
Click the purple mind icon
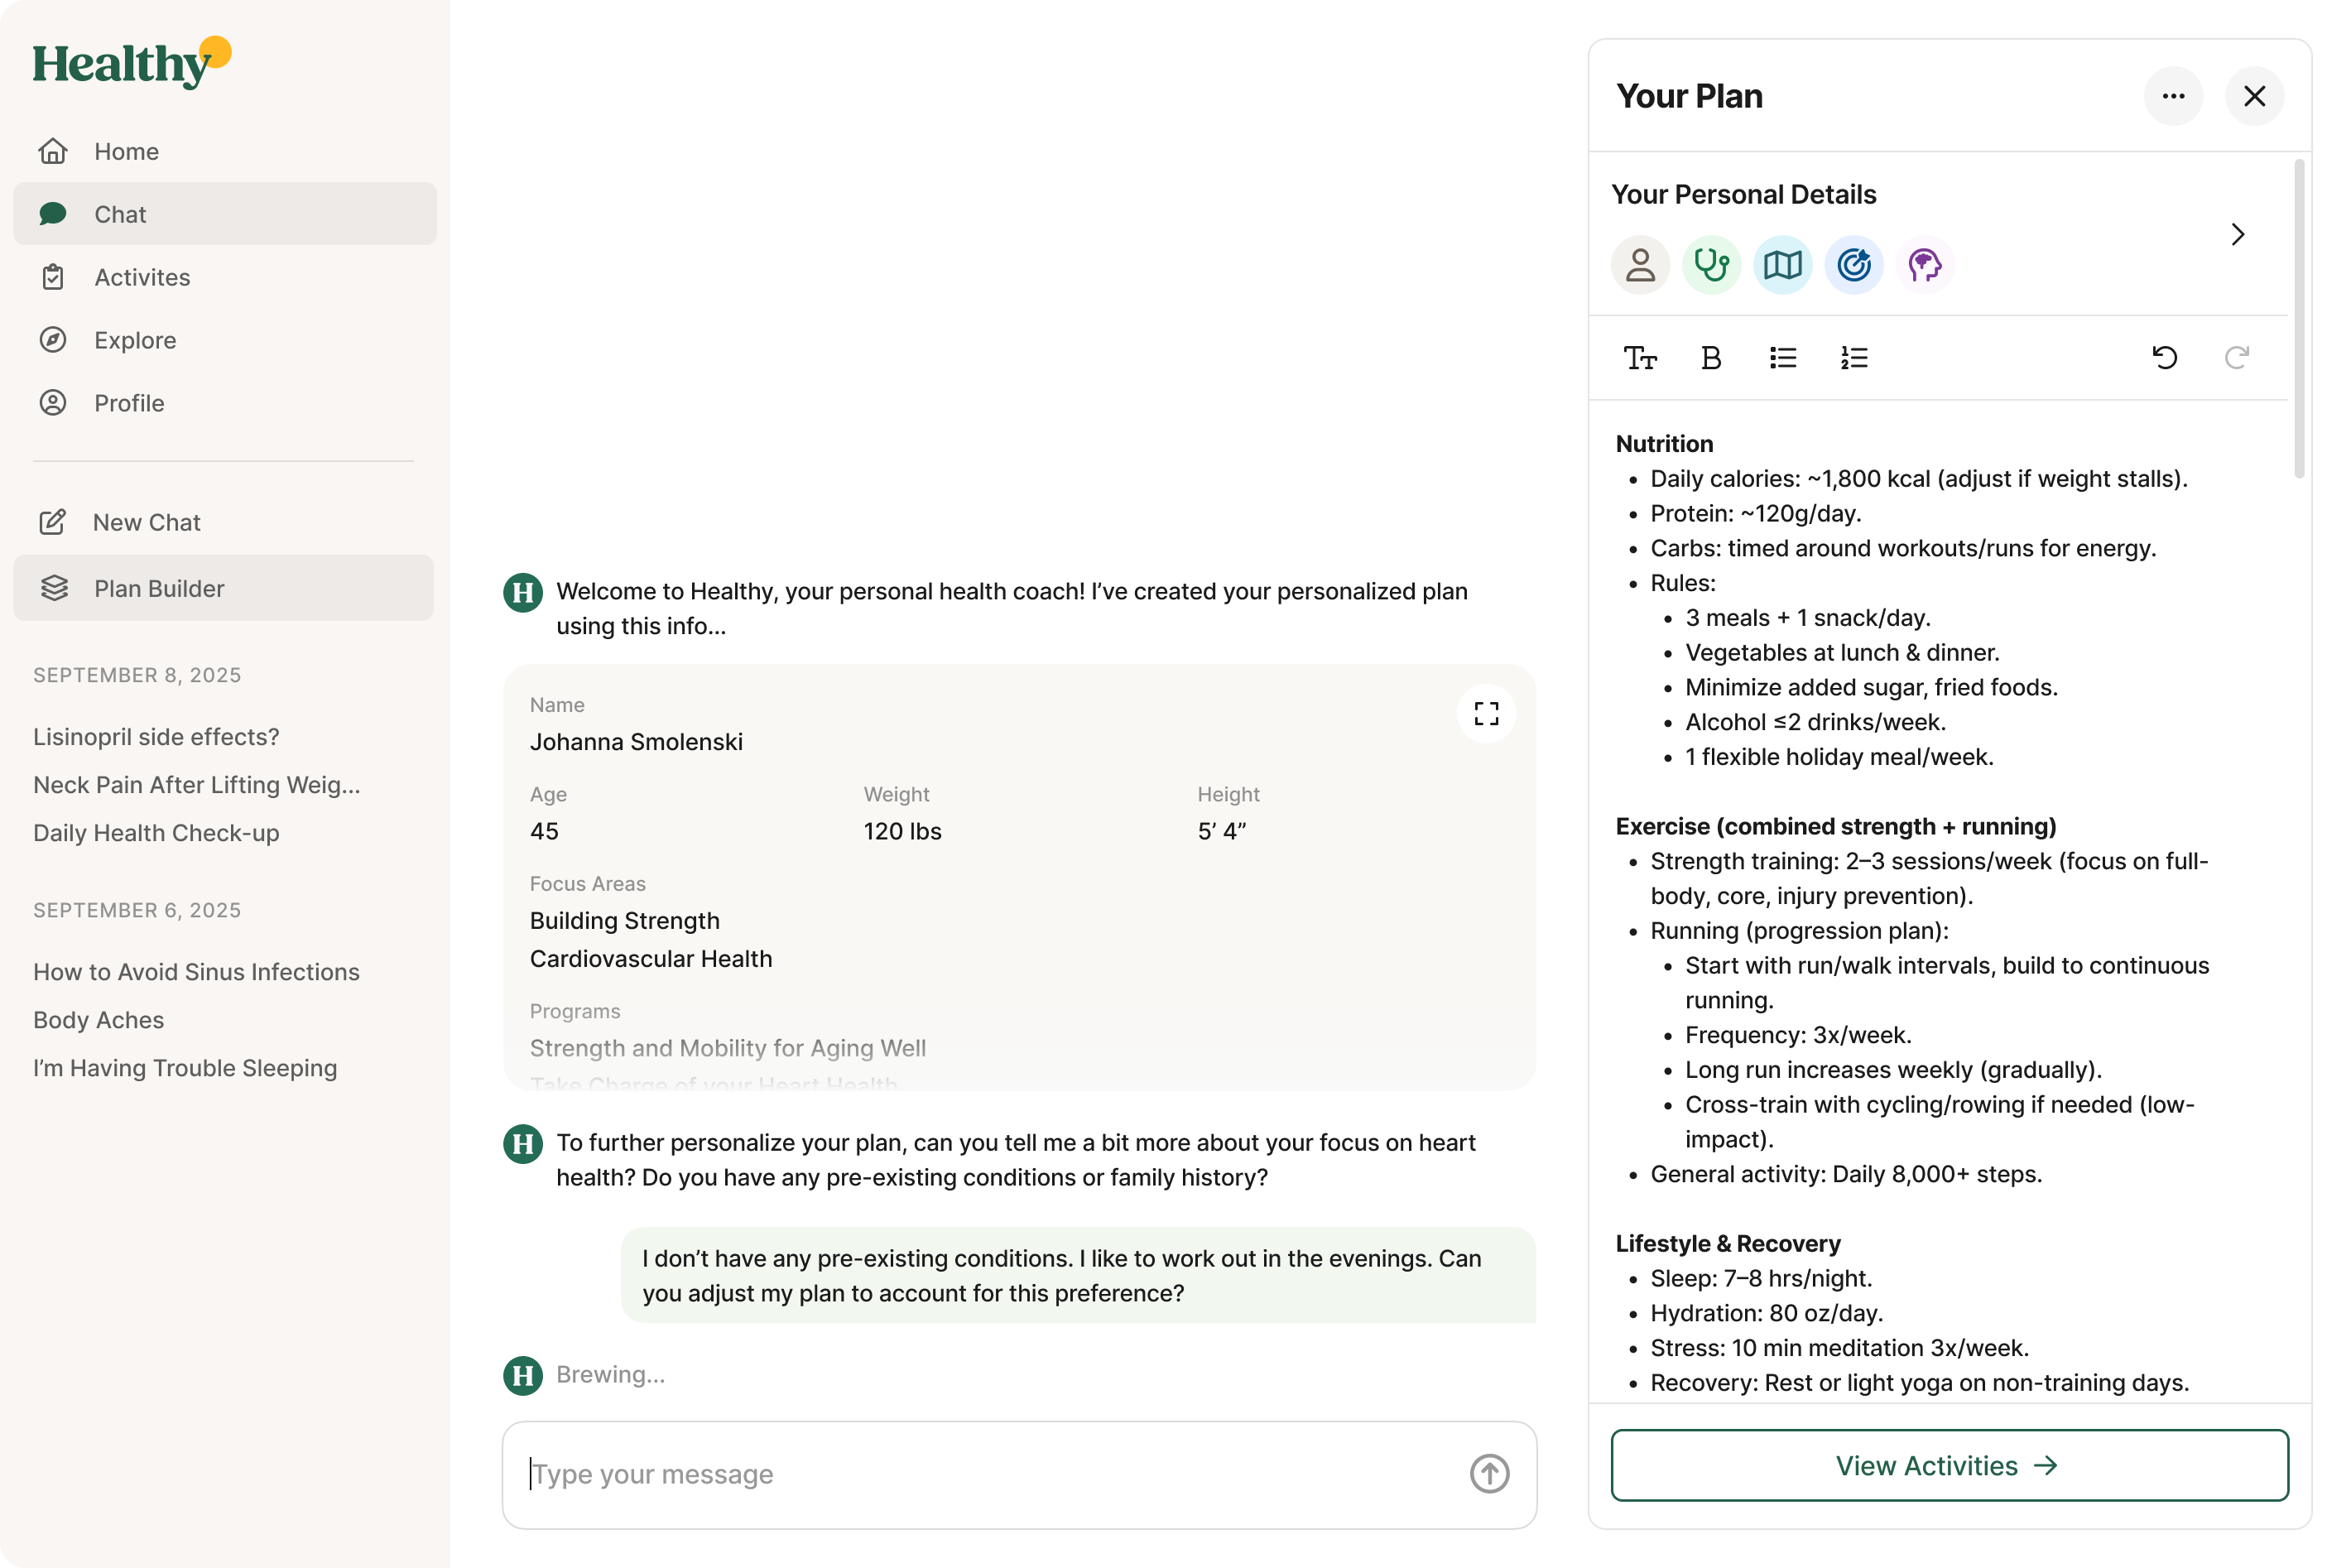1925,265
